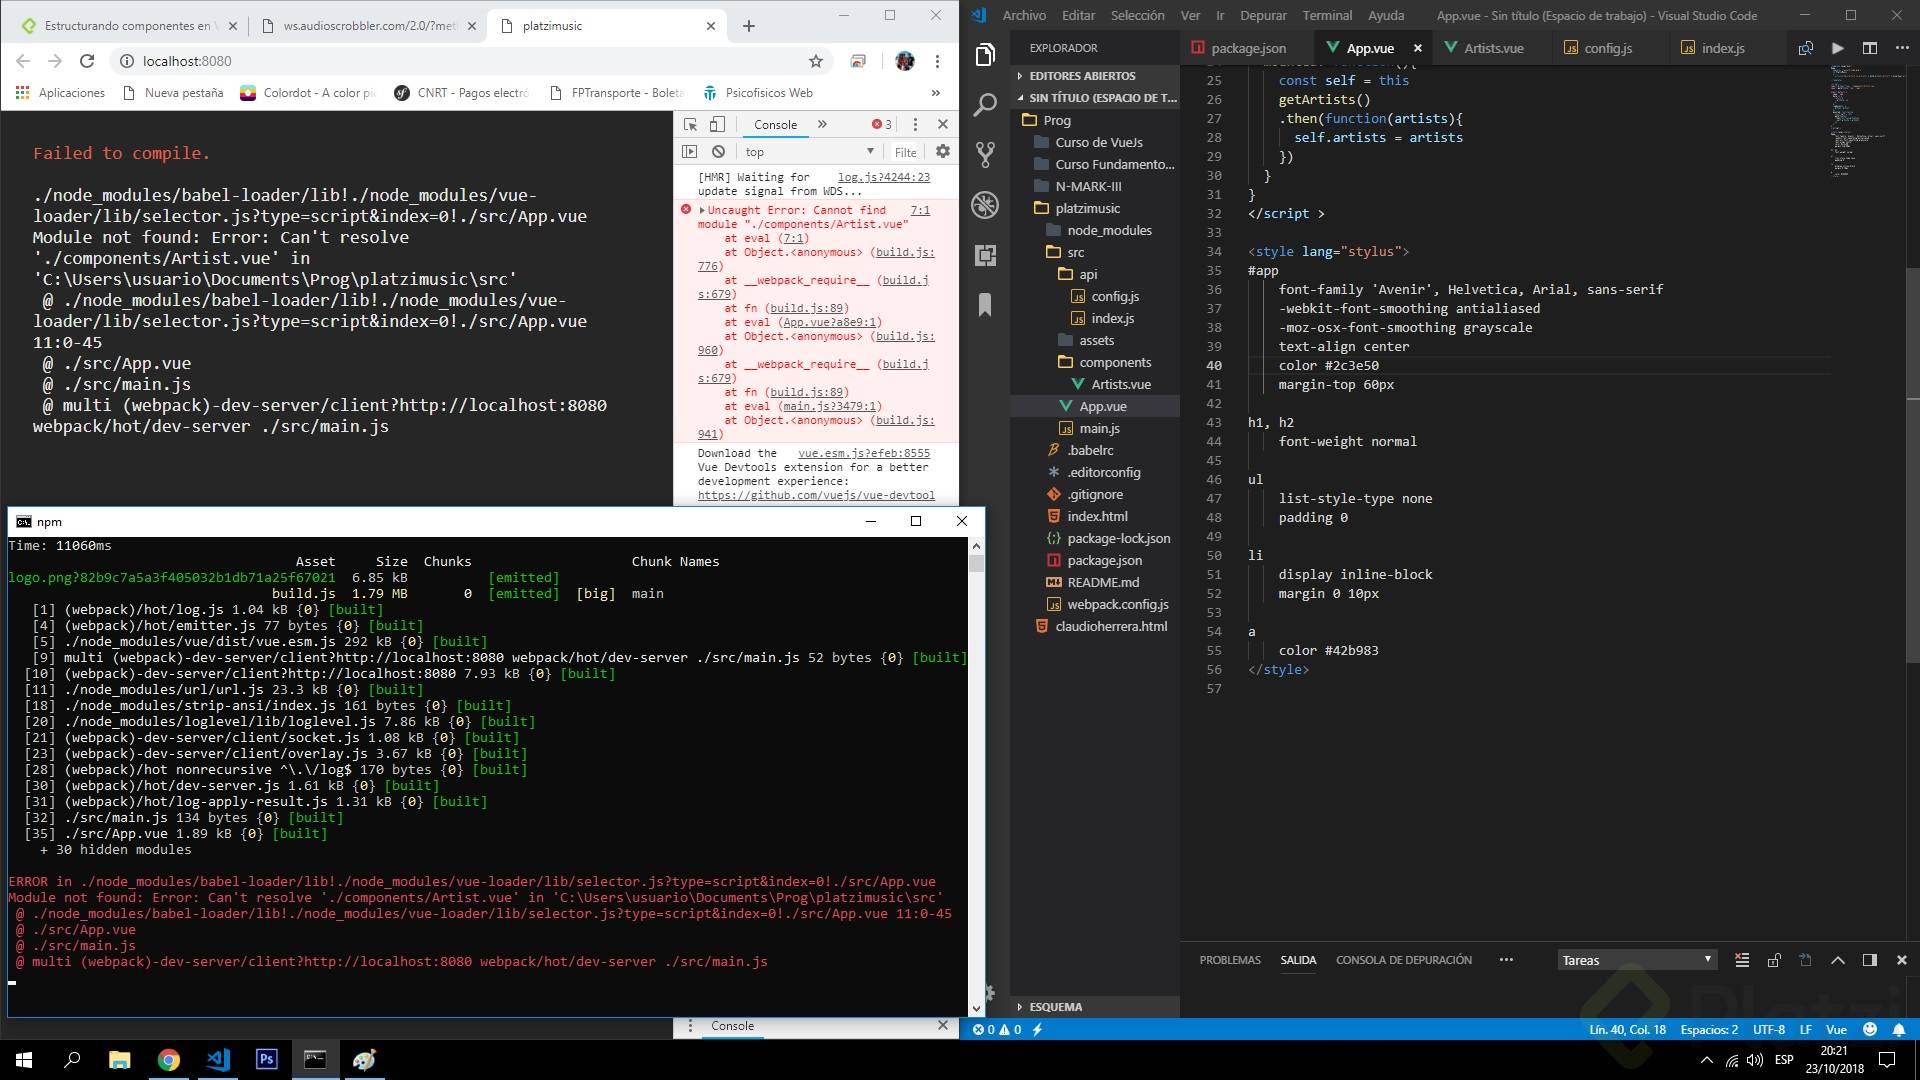Open Source Control view in activity bar
Viewport: 1920px width, 1080px height.
click(985, 154)
